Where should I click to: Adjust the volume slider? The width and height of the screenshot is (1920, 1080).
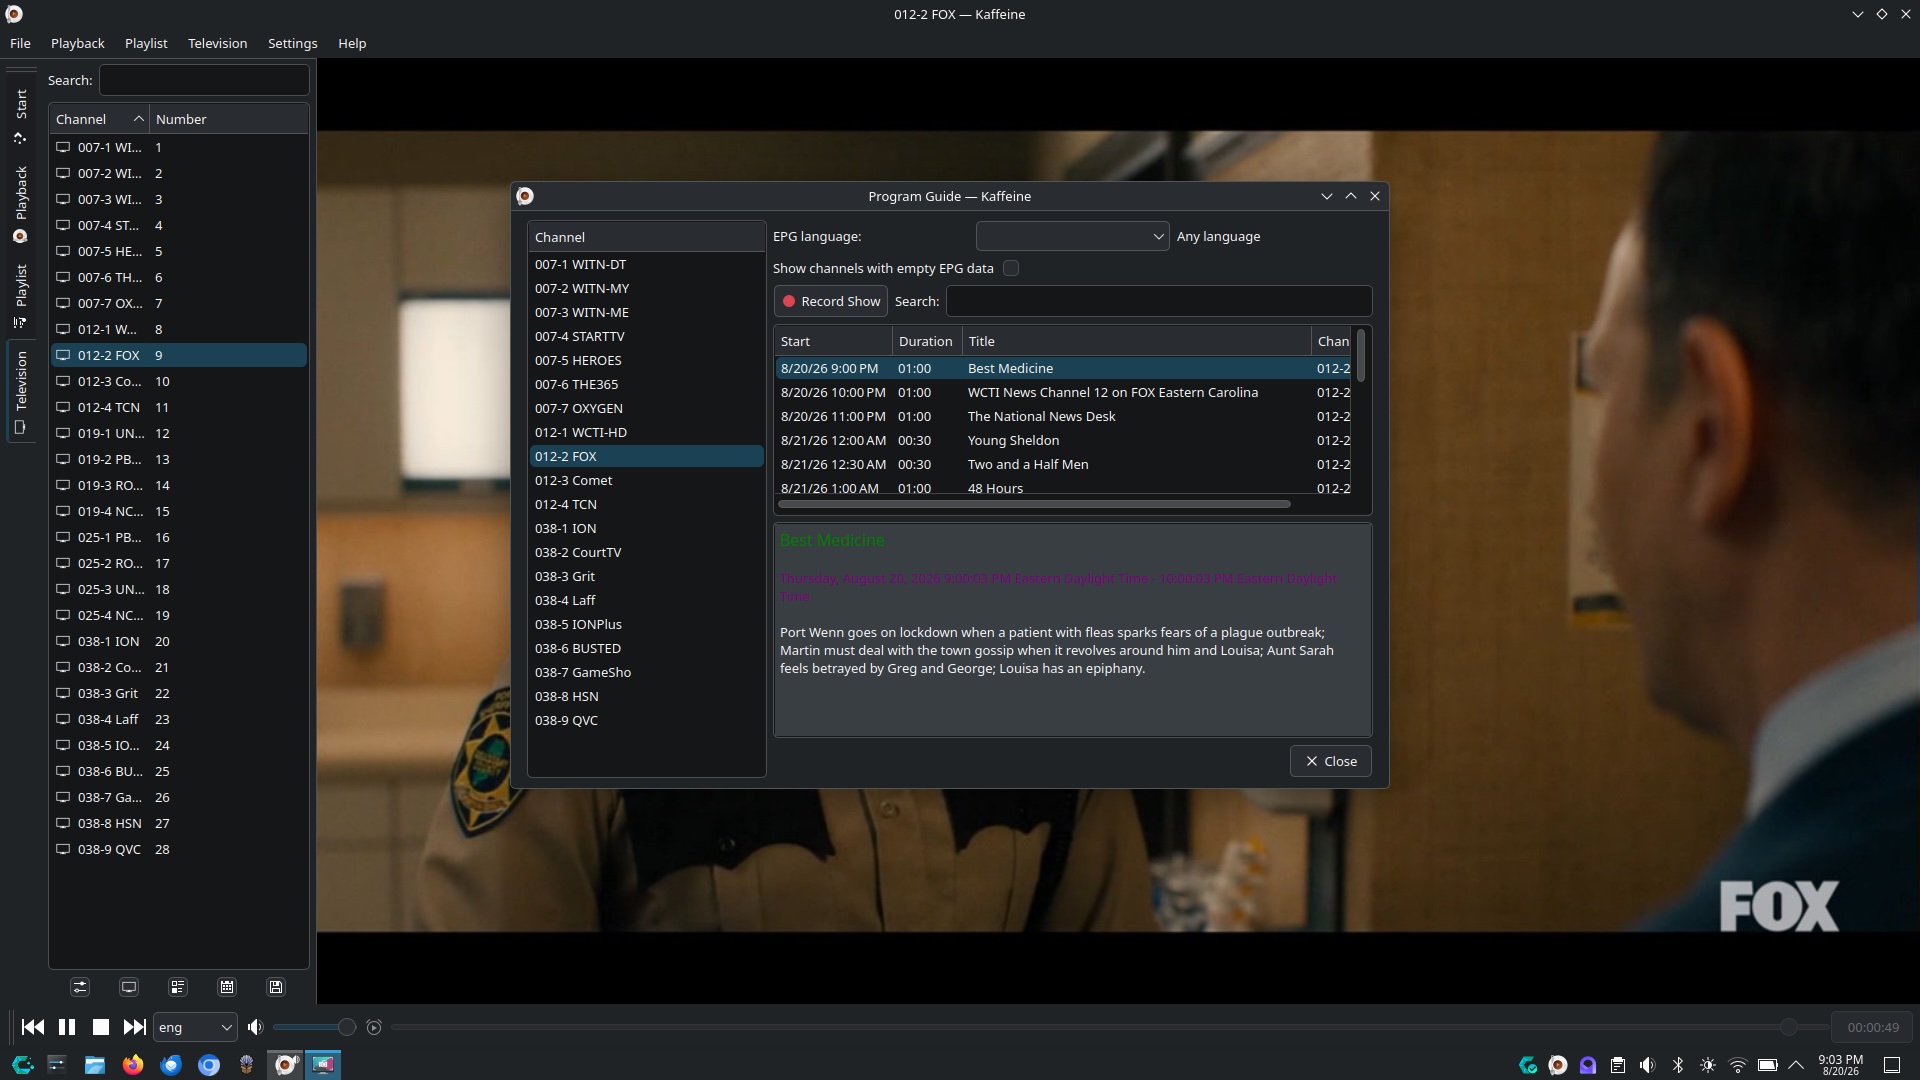point(314,1027)
